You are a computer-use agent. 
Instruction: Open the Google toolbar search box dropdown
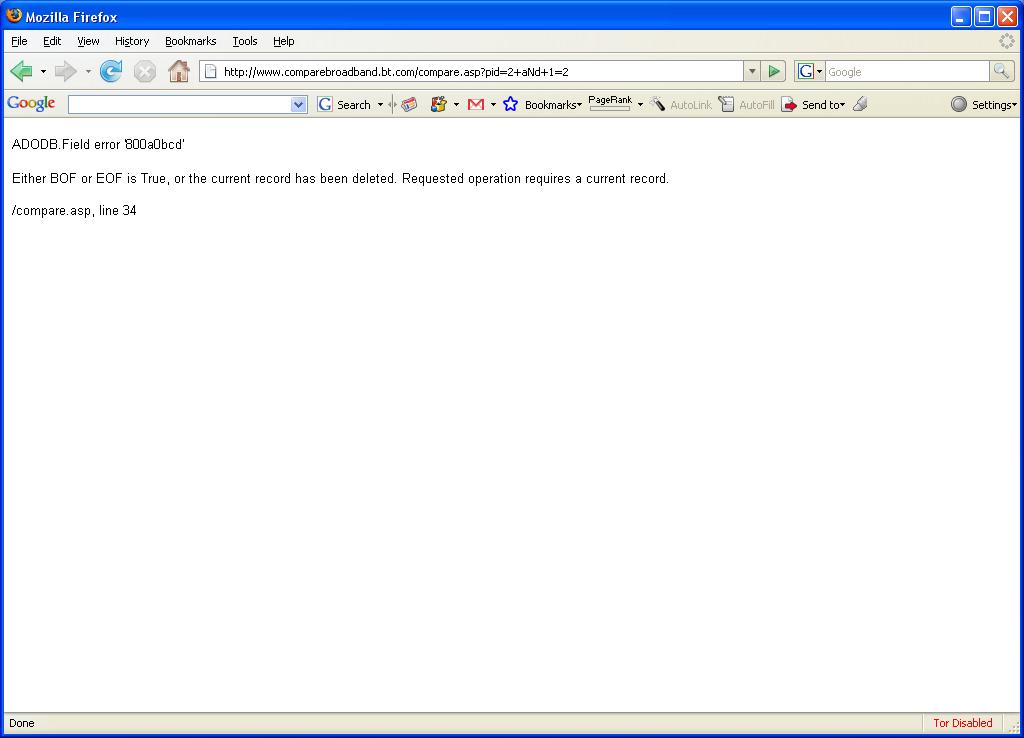pos(298,104)
